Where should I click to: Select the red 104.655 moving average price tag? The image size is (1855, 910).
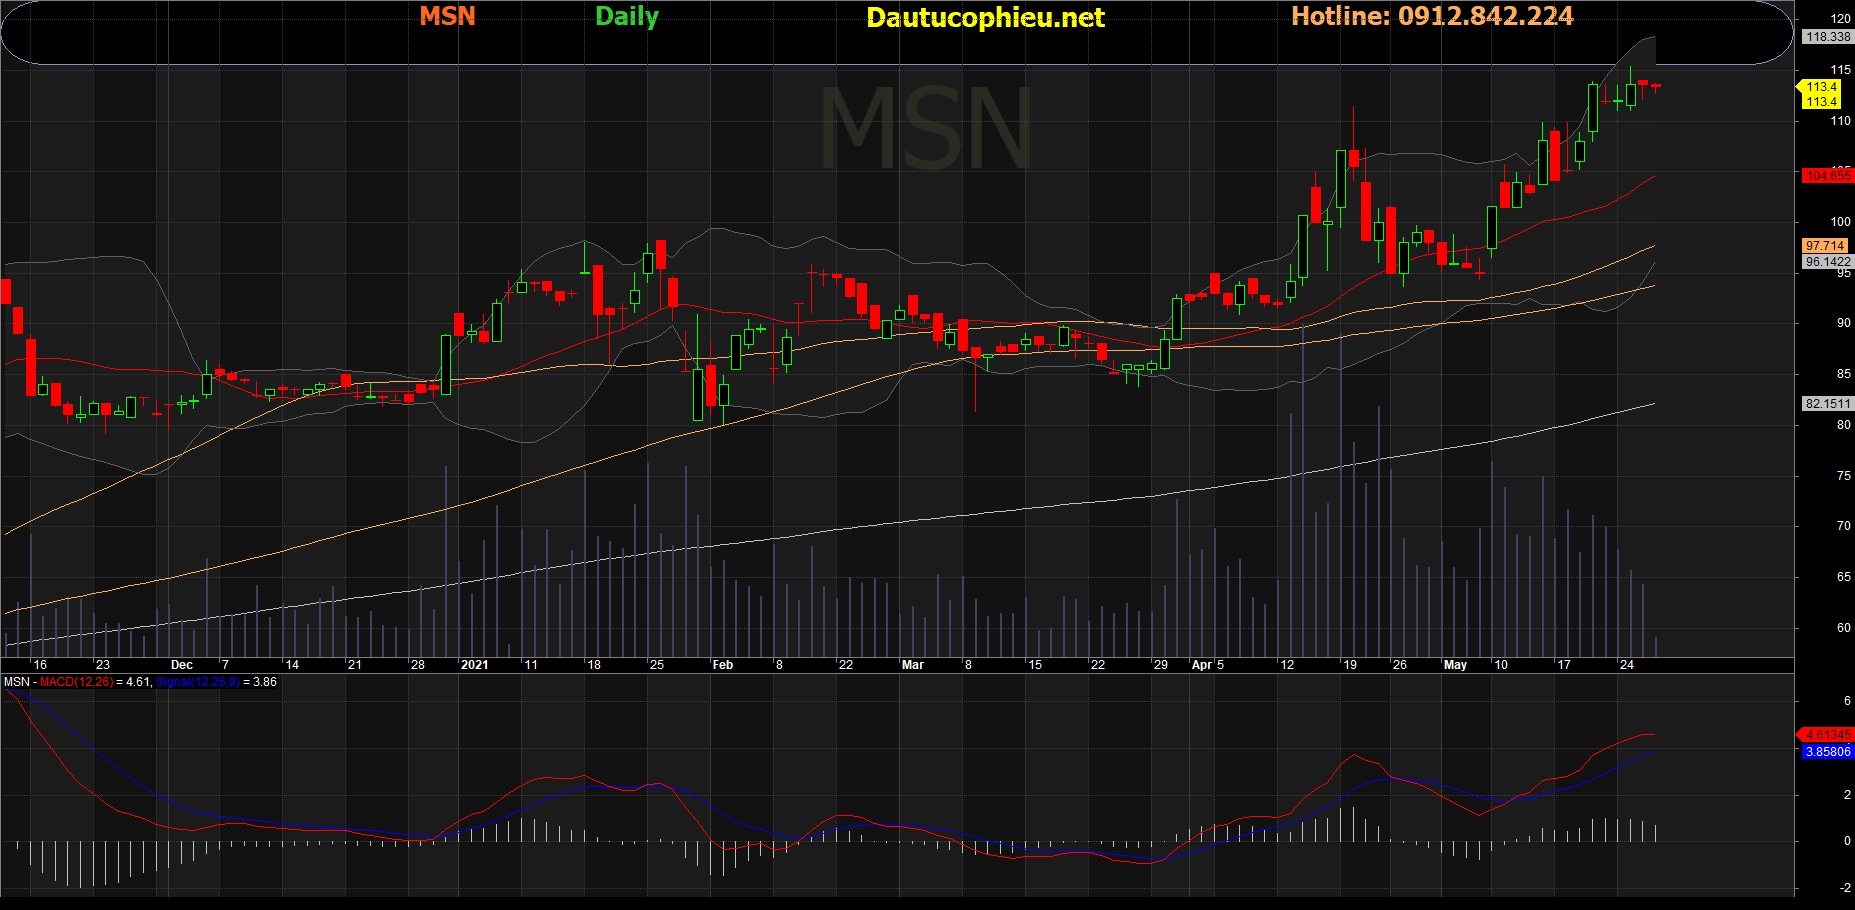point(1827,176)
